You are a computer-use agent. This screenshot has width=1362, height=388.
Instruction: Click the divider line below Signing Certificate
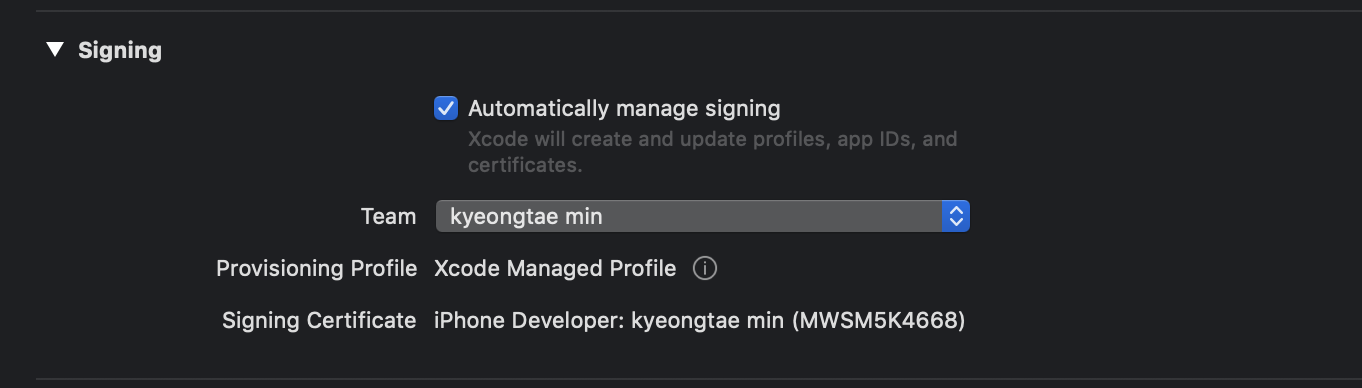click(699, 379)
